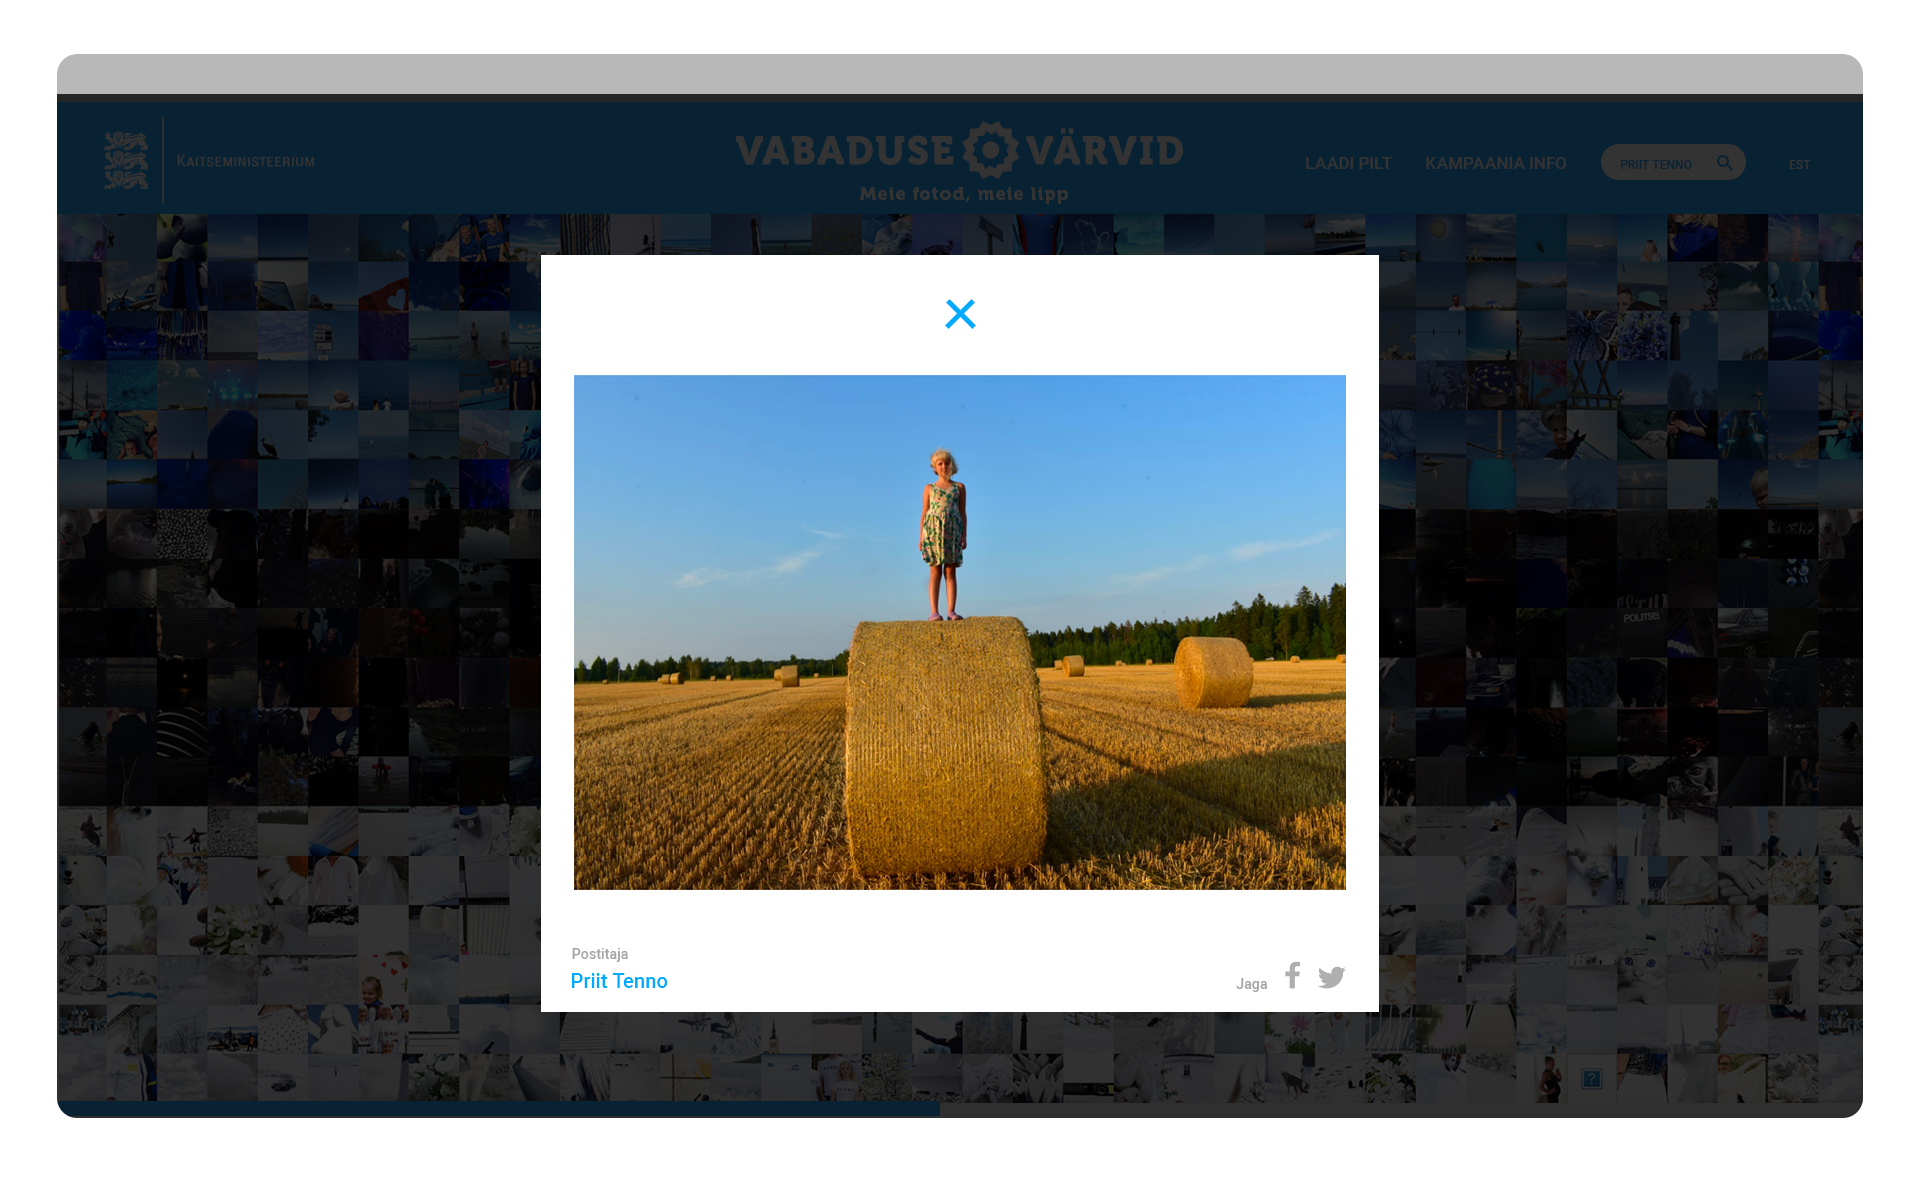This screenshot has width=1920, height=1200.
Task: Click the Meie fotod, meie lipp tagline
Action: point(963,194)
